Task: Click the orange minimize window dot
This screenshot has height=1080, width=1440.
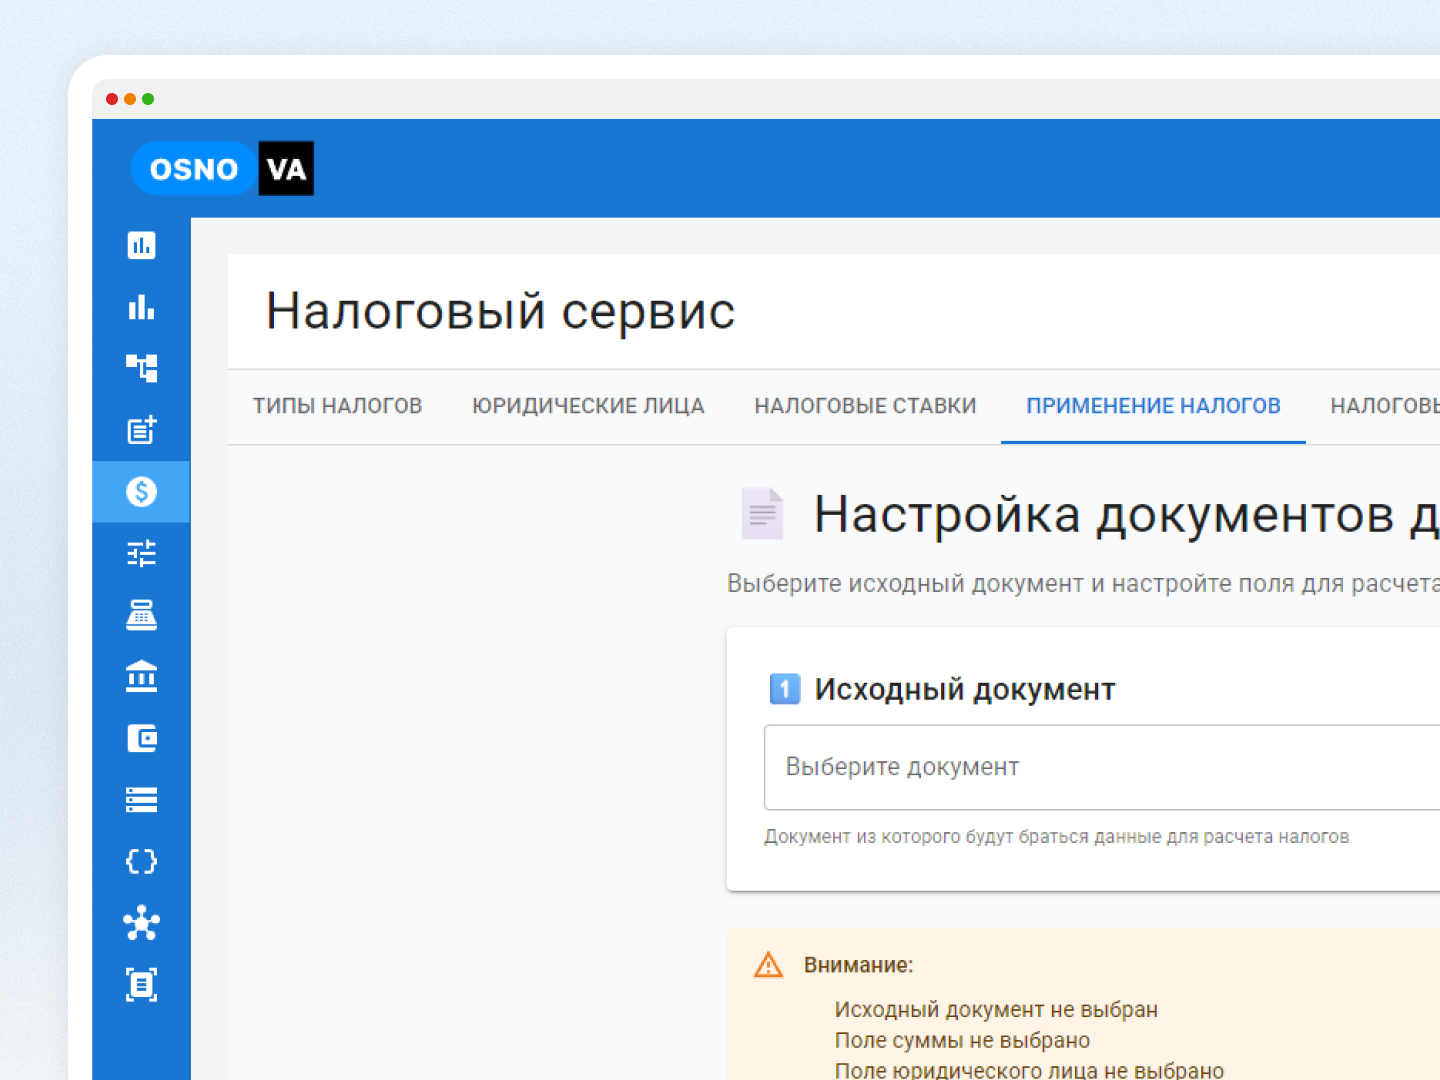Action: pyautogui.click(x=130, y=99)
